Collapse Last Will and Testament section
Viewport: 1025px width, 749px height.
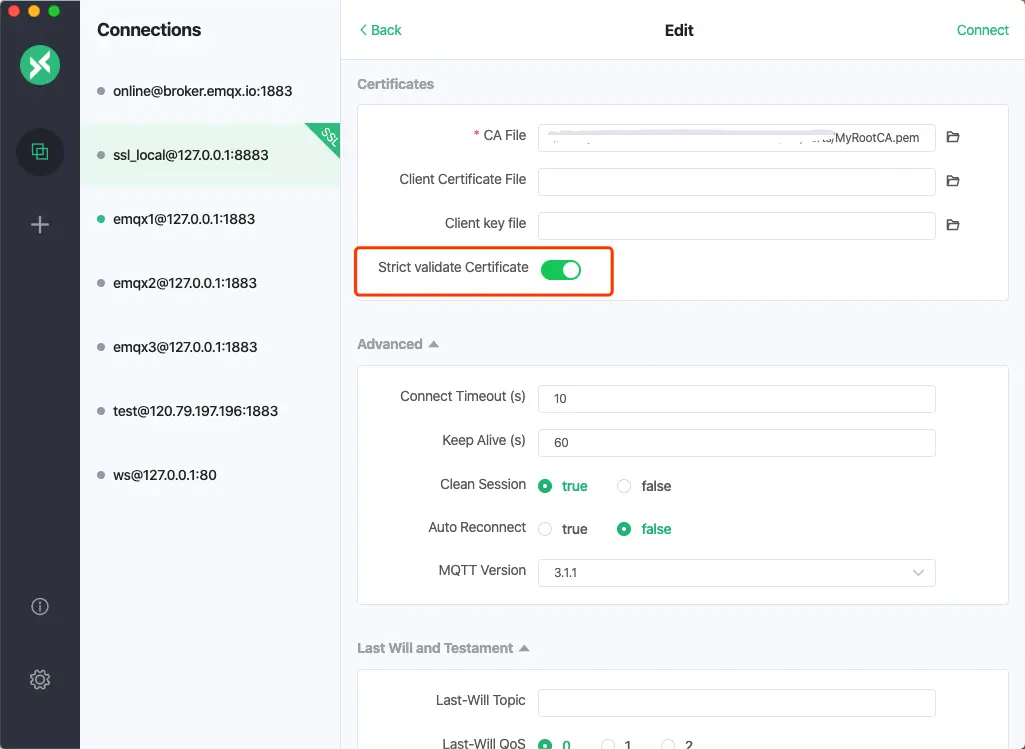524,648
